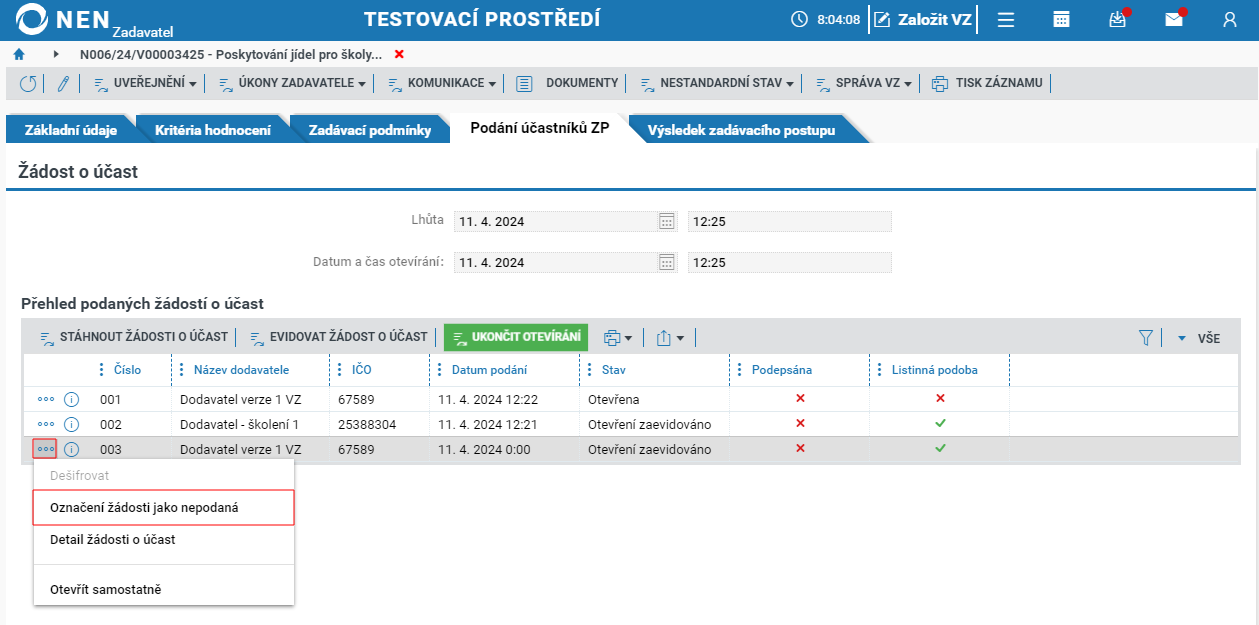1259x625 pixels.
Task: Go to the home icon in breadcrumb
Action: point(19,54)
